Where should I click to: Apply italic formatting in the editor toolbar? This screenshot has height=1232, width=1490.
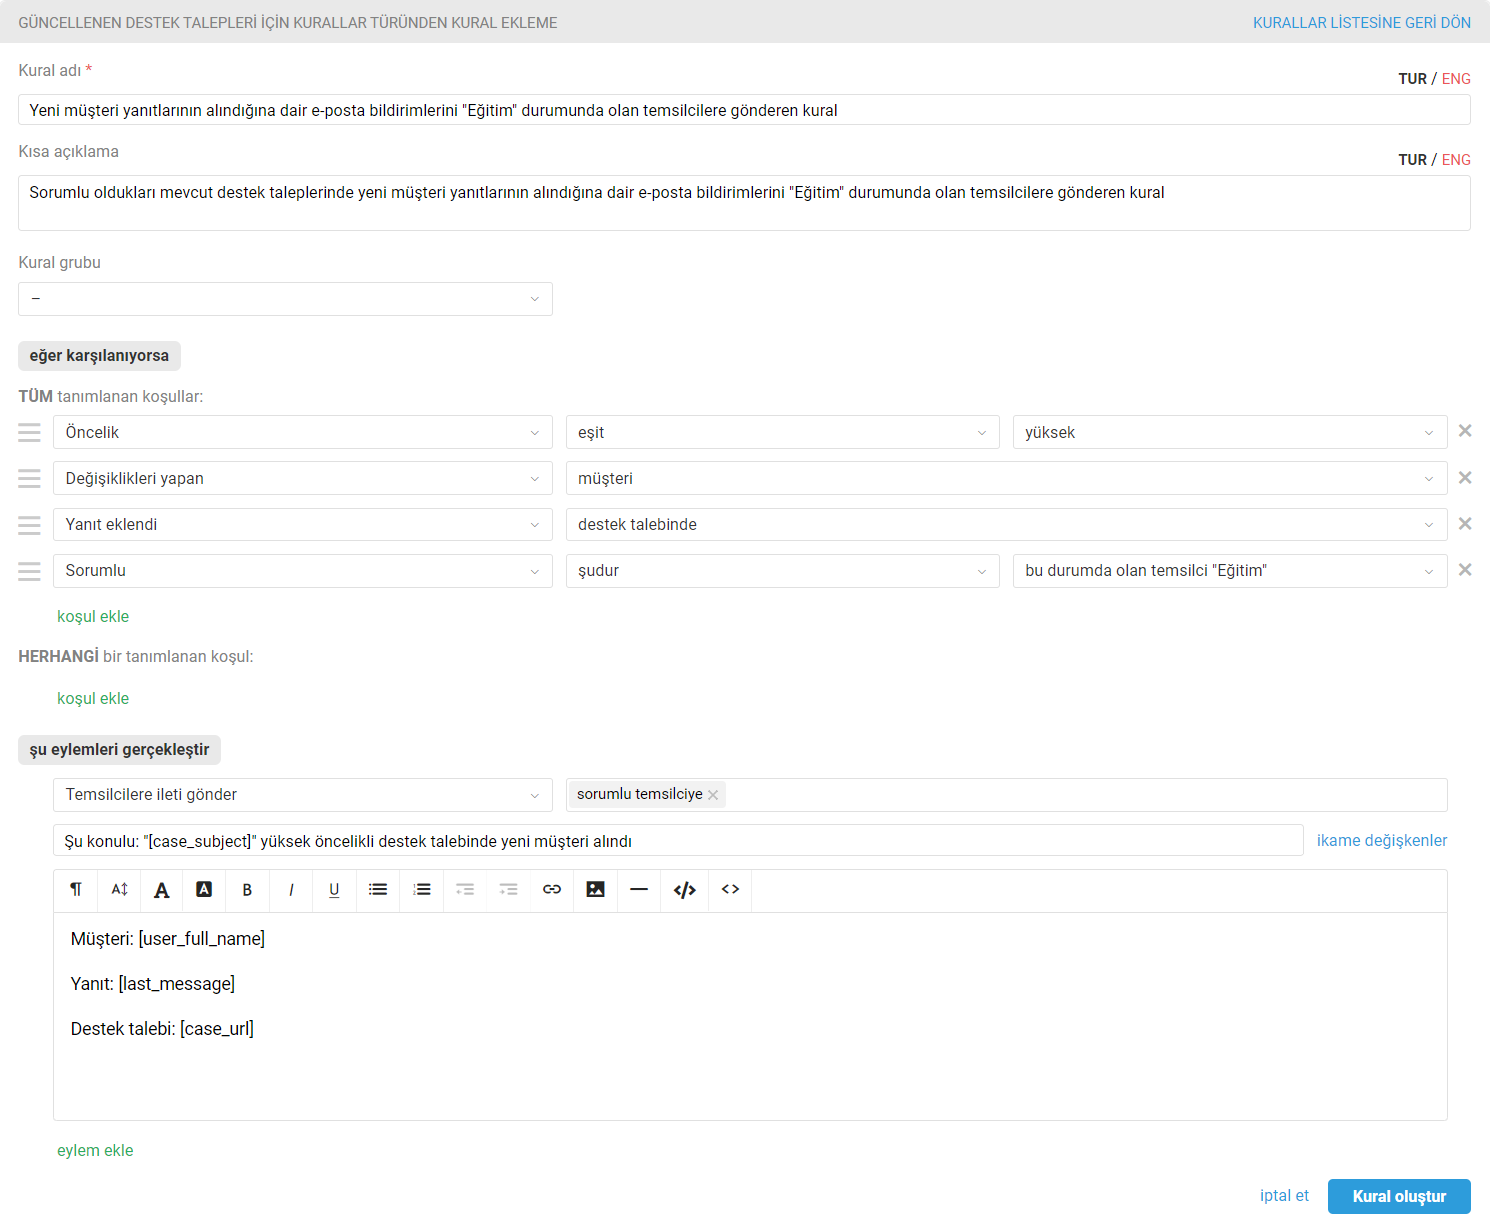(291, 890)
